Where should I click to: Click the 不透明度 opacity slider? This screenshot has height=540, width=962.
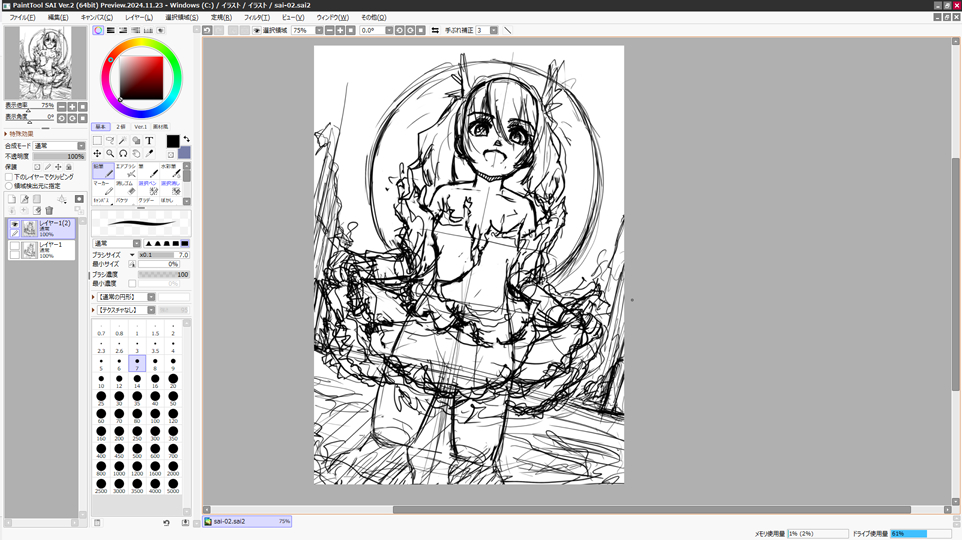pyautogui.click(x=59, y=156)
